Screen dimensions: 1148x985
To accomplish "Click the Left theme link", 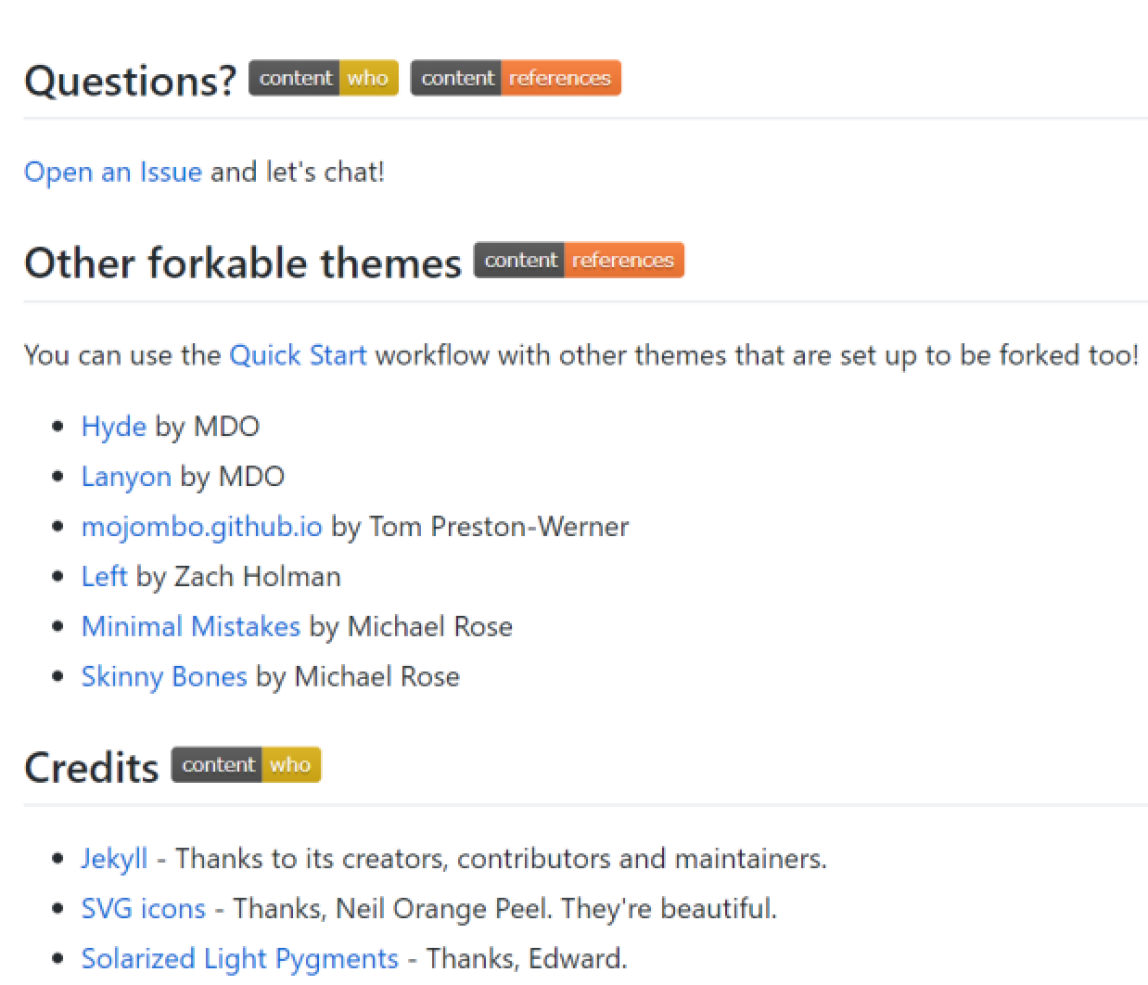I will point(104,577).
